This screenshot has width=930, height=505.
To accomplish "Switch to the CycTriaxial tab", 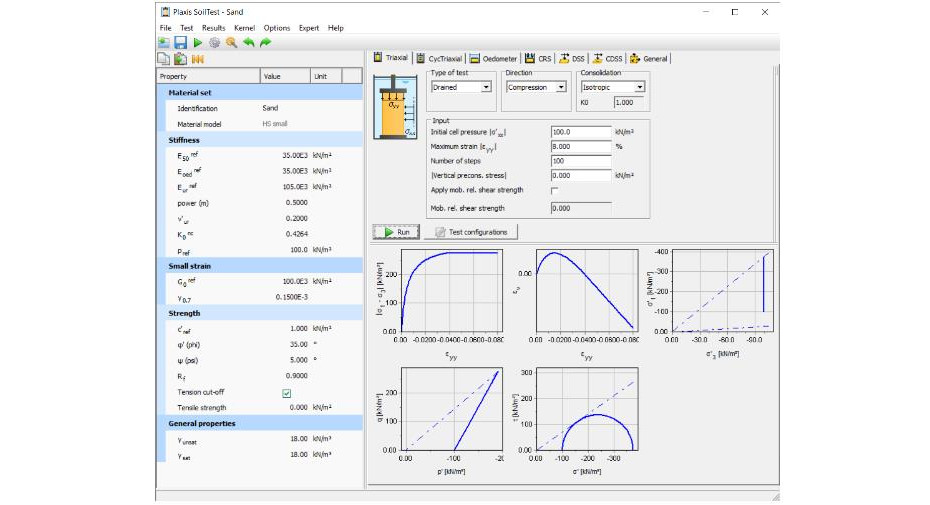I will [x=441, y=59].
